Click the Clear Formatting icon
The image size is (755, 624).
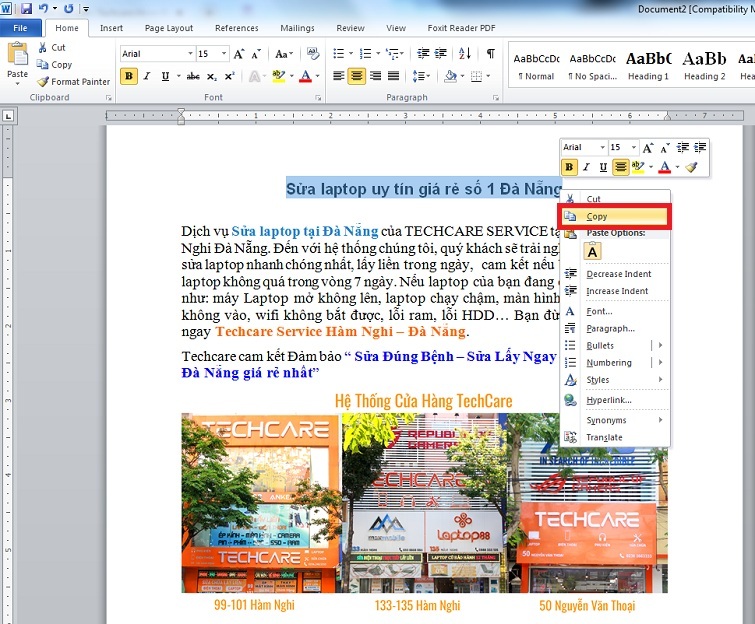313,54
